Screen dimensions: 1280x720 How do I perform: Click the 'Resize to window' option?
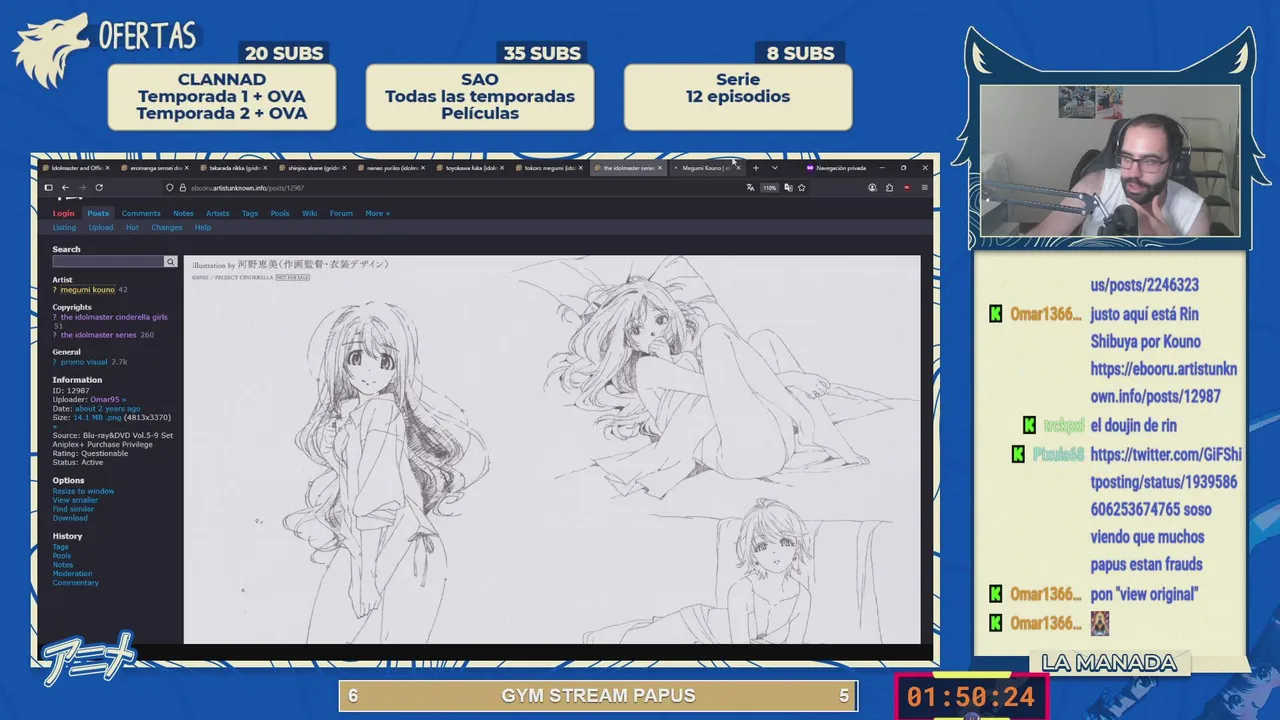pyautogui.click(x=83, y=491)
